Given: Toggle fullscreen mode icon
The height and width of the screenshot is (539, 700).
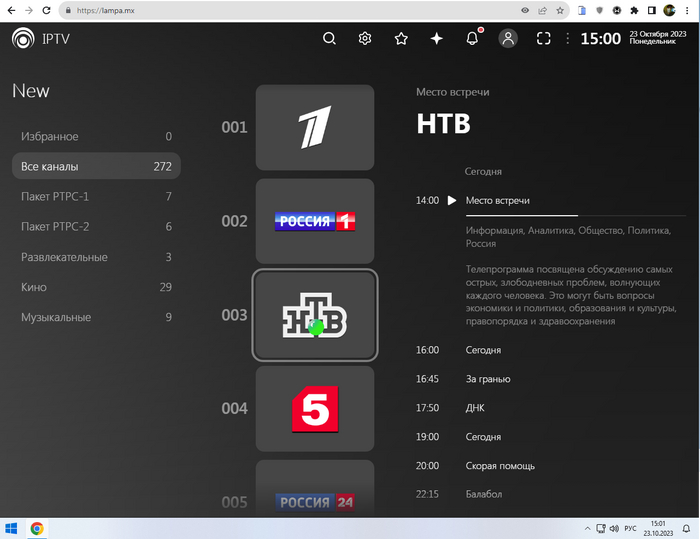Looking at the screenshot, I should coord(544,39).
